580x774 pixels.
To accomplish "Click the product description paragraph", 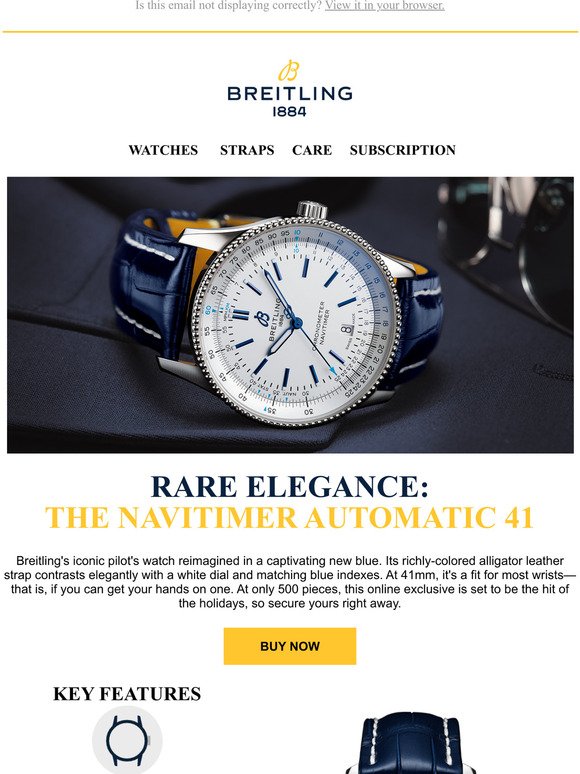I will (290, 582).
